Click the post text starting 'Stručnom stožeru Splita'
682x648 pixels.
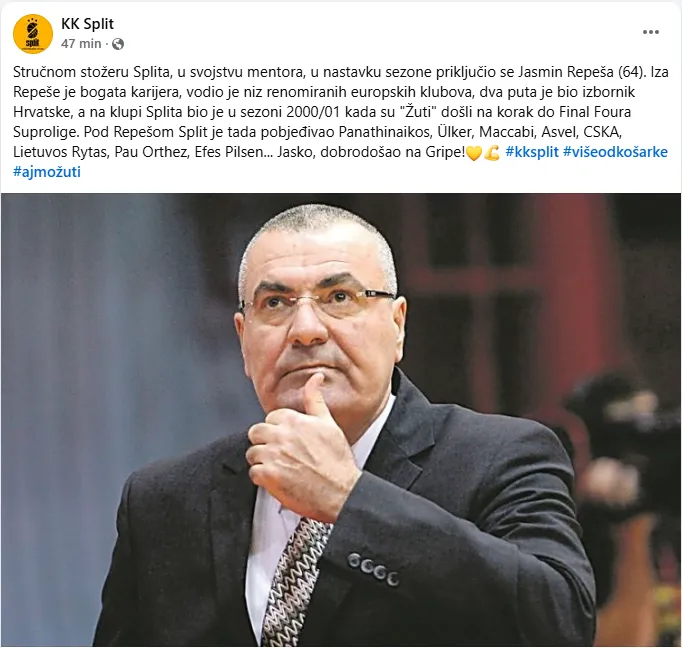tap(341, 122)
